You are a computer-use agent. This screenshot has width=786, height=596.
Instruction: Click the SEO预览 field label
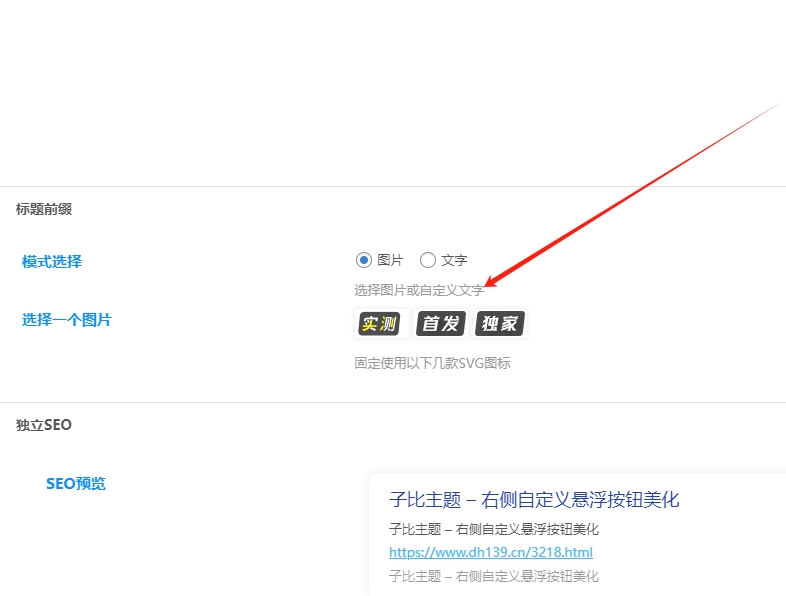[76, 484]
